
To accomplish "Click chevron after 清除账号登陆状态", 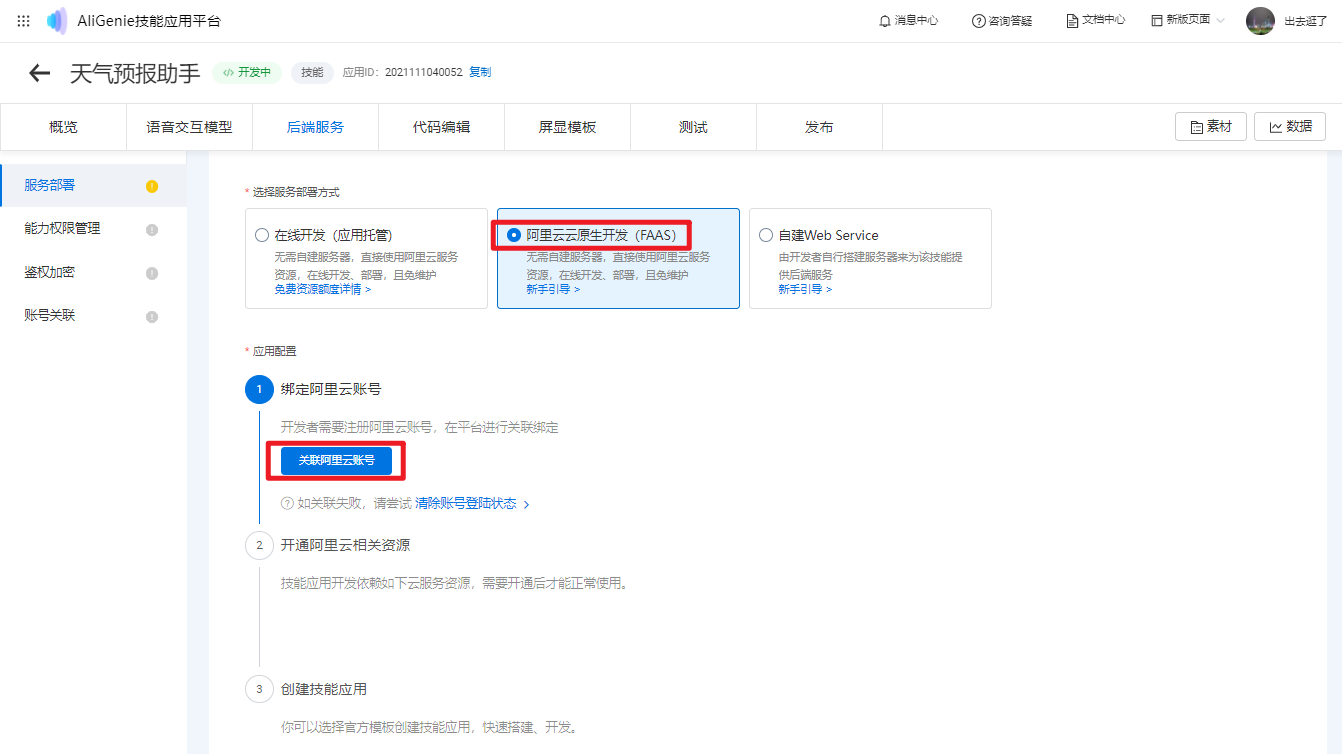I will (526, 505).
